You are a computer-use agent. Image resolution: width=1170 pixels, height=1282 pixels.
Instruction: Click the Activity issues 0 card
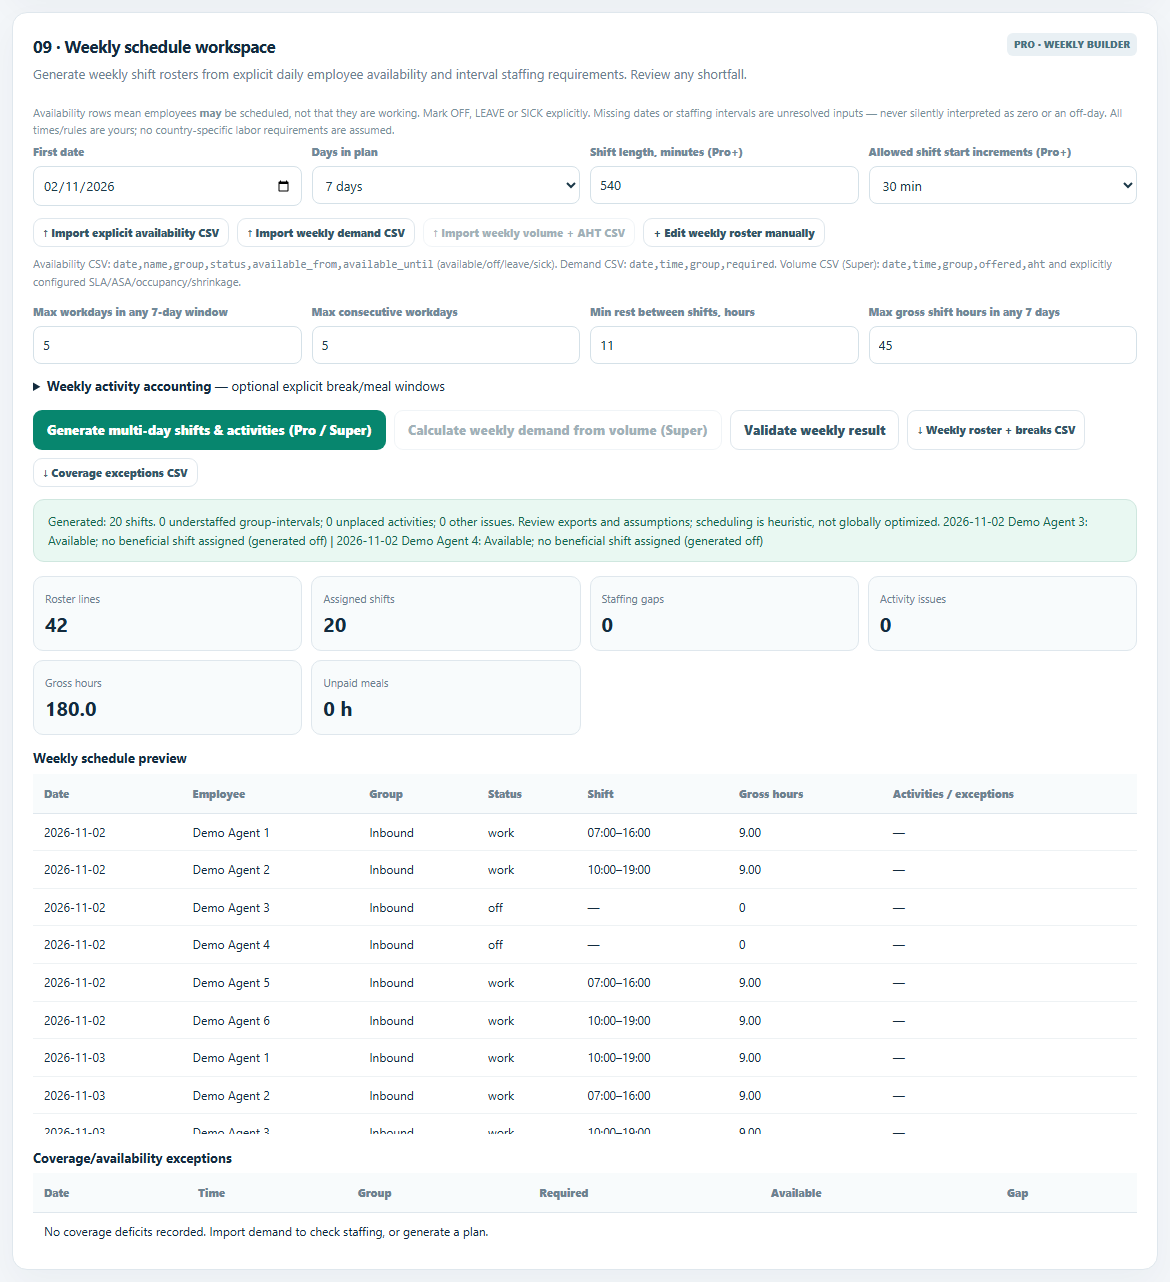pos(1002,613)
